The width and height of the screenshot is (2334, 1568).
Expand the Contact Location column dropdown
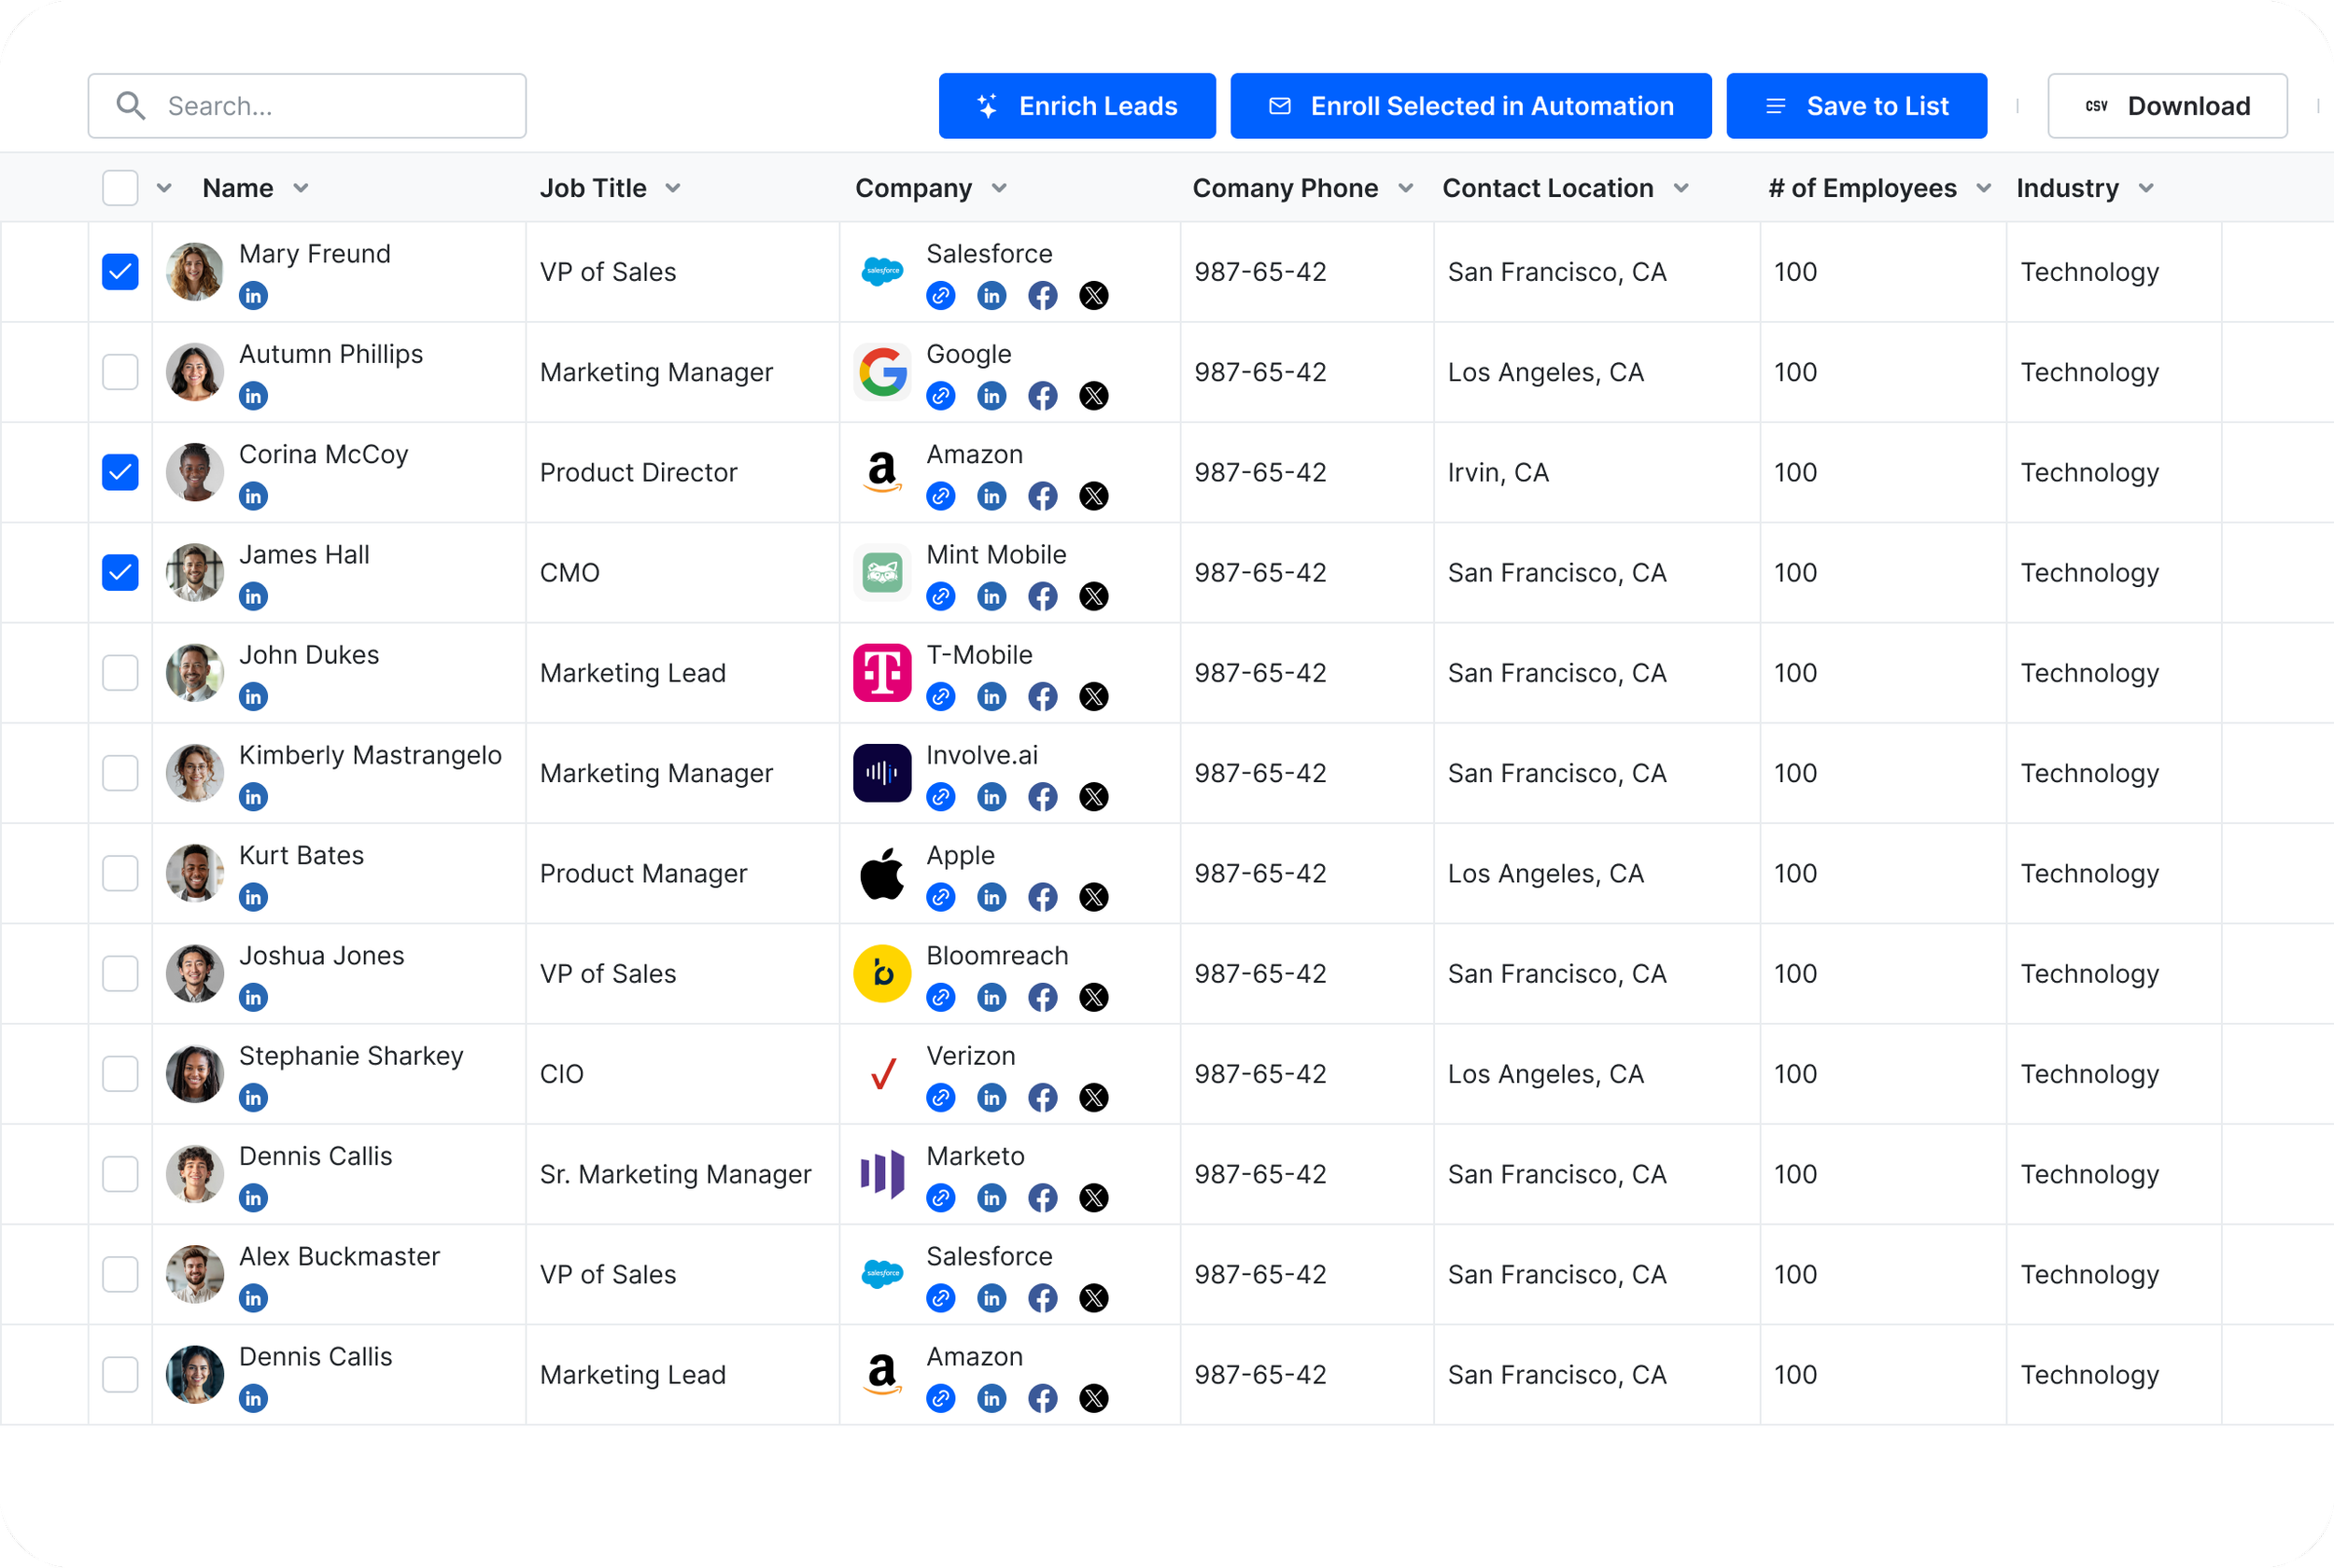tap(1681, 188)
